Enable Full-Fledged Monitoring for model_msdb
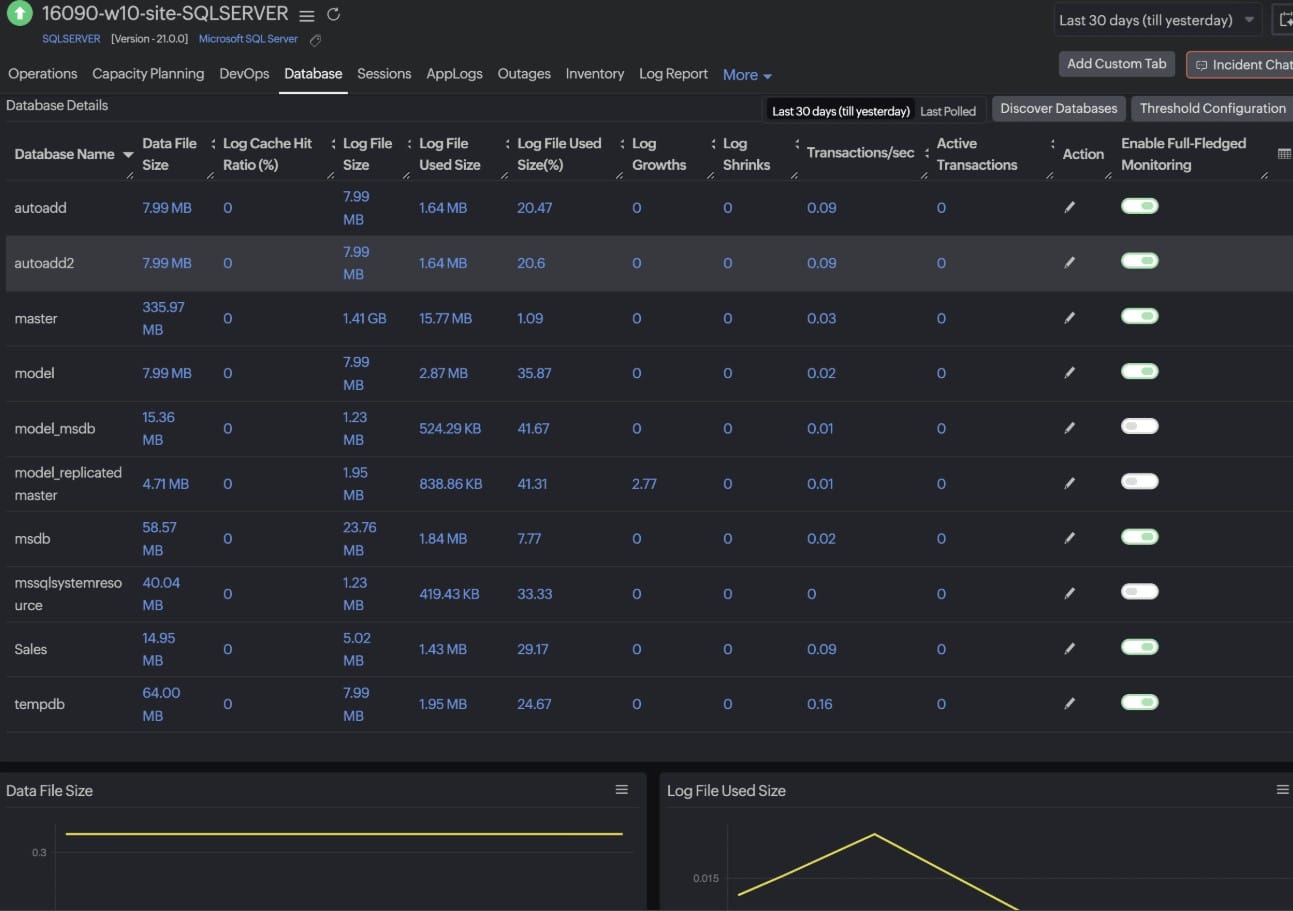The height and width of the screenshot is (911, 1293). click(x=1139, y=425)
